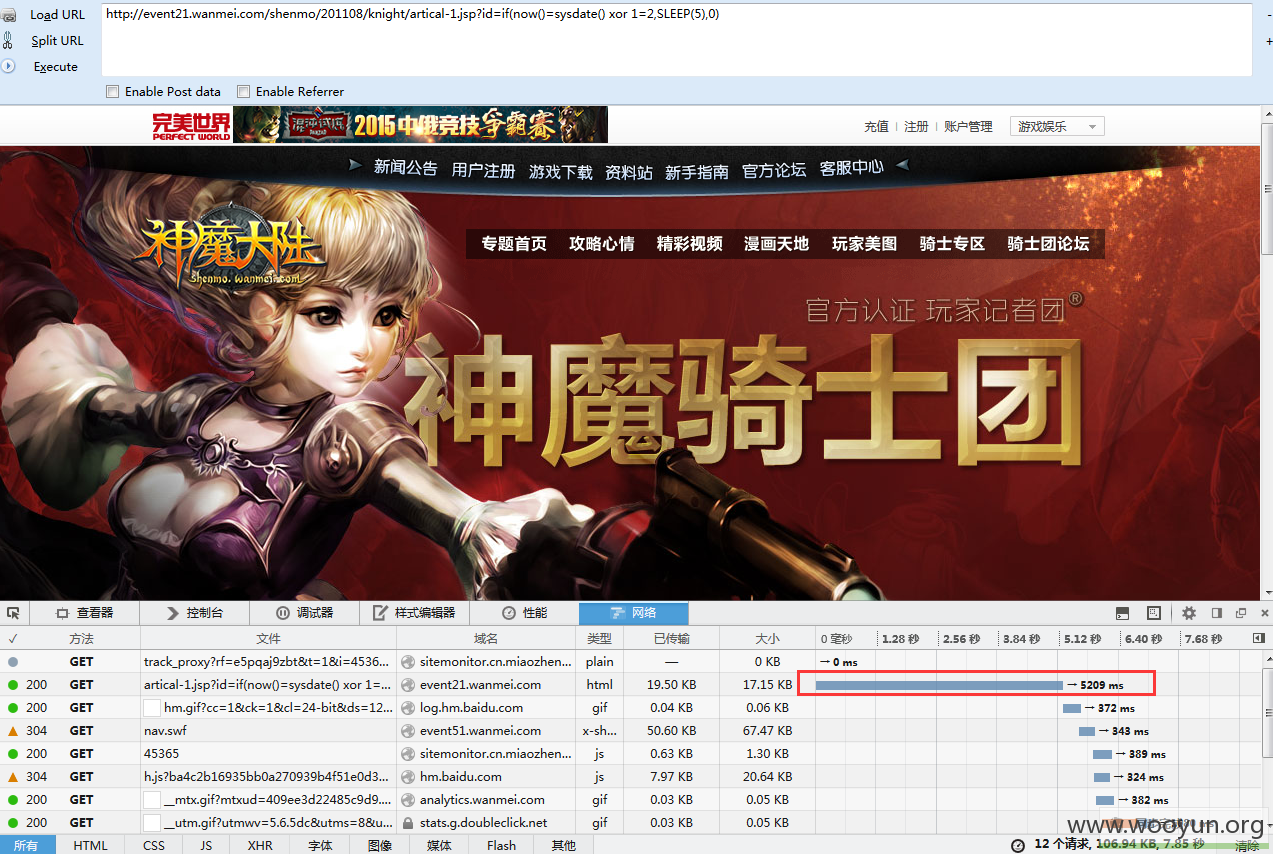The image size is (1273, 854).
Task: Open 玩家美图 in the sub-navigation
Action: pos(865,244)
